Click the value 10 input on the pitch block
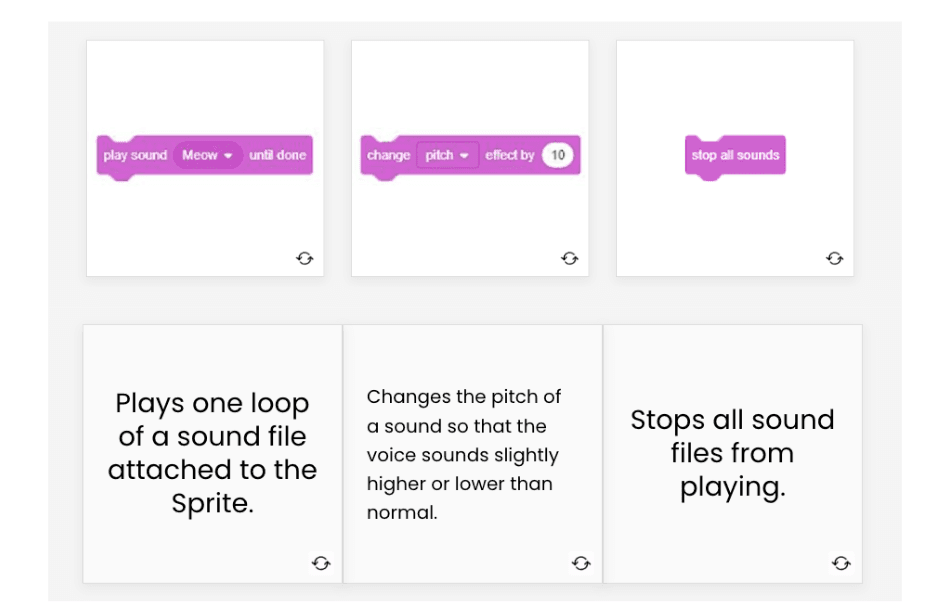Image resolution: width=931 pixels, height=616 pixels. click(557, 156)
